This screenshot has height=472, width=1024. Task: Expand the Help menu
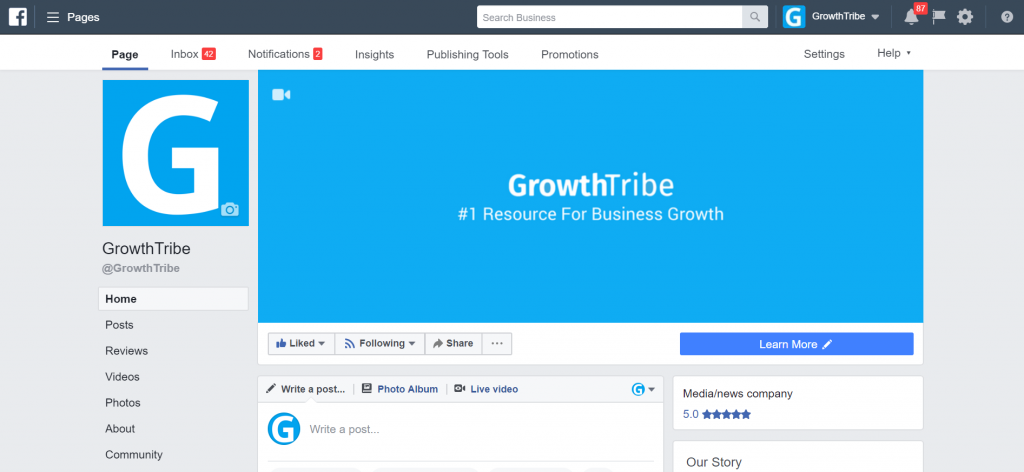tap(893, 53)
